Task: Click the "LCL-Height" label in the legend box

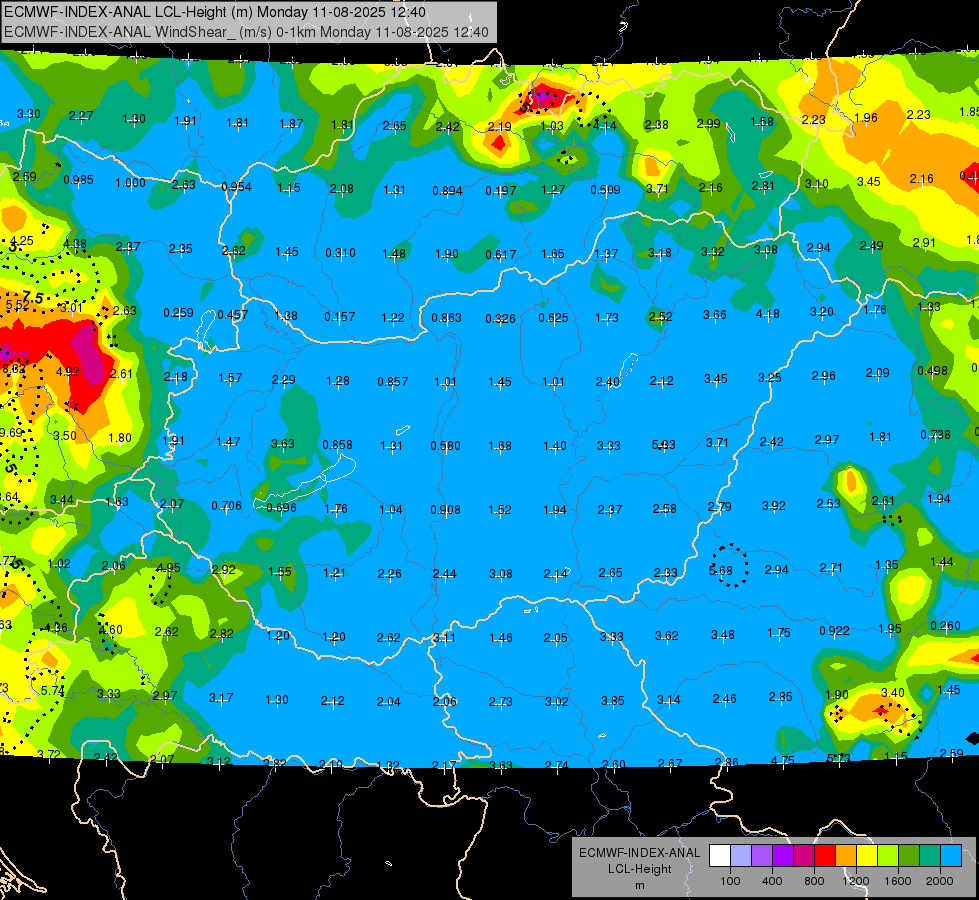Action: click(639, 869)
